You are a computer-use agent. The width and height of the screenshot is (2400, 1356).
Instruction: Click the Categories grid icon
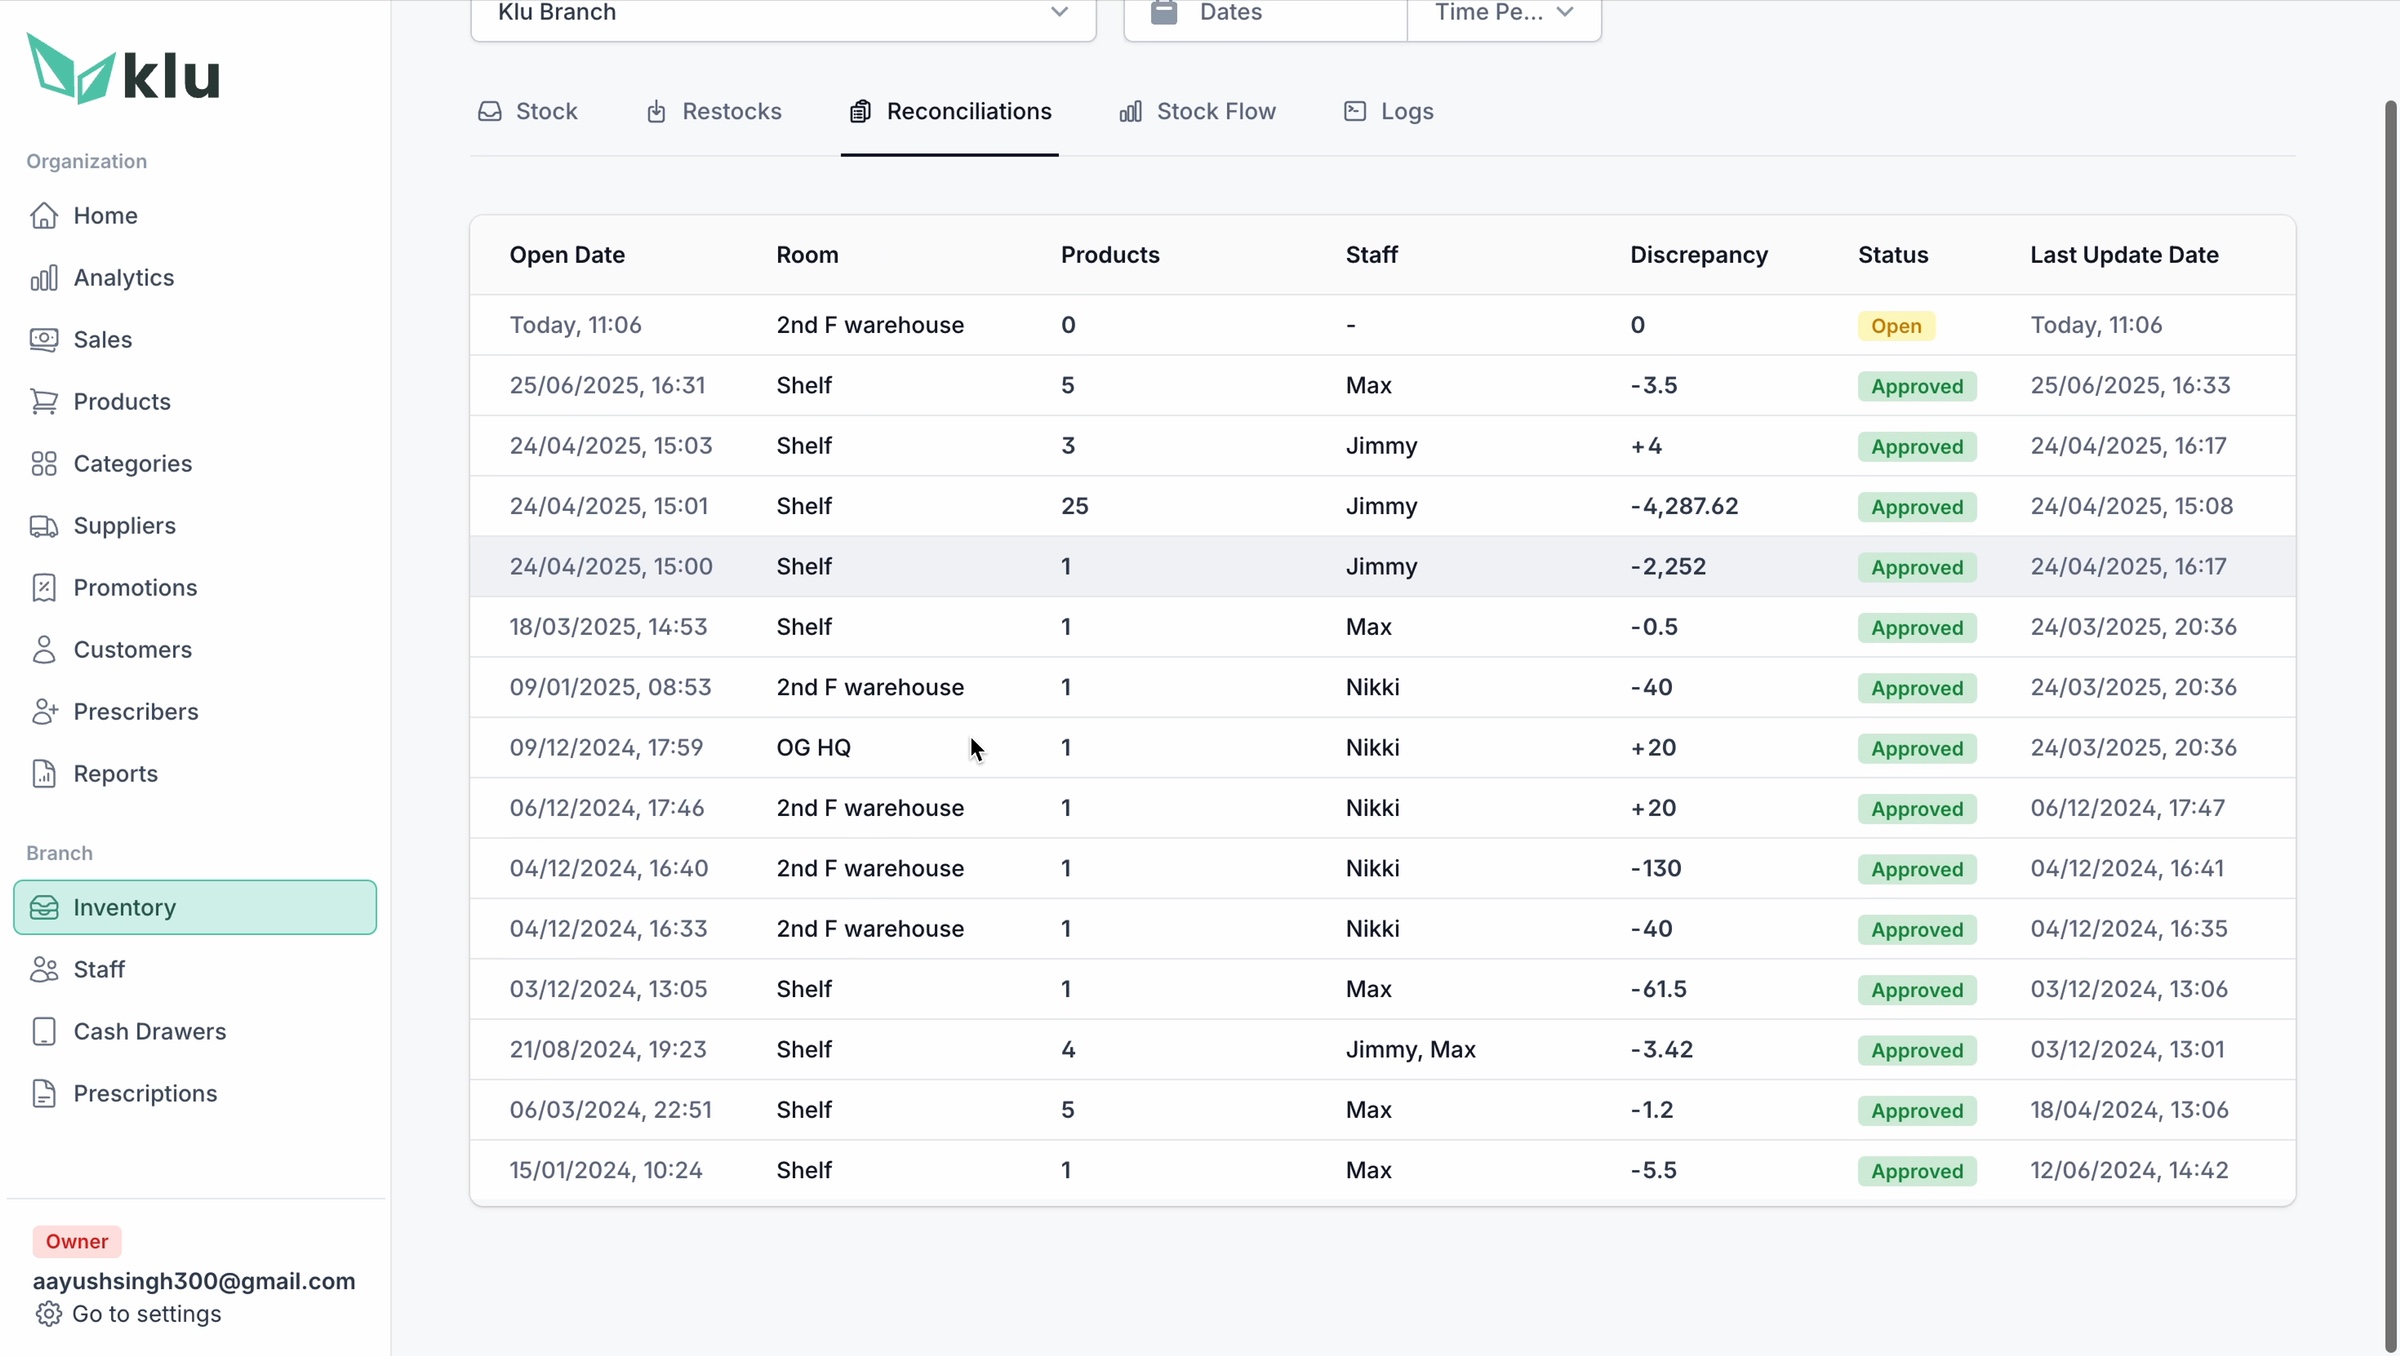[44, 463]
